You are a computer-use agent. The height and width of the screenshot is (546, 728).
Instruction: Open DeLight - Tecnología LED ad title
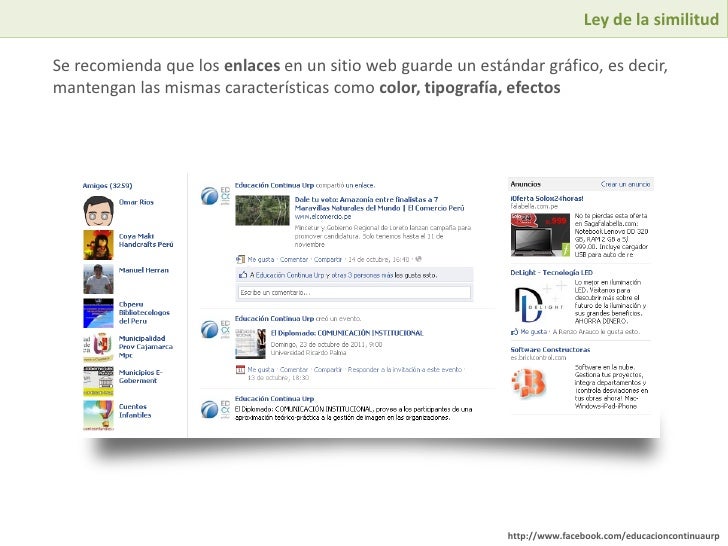552,273
